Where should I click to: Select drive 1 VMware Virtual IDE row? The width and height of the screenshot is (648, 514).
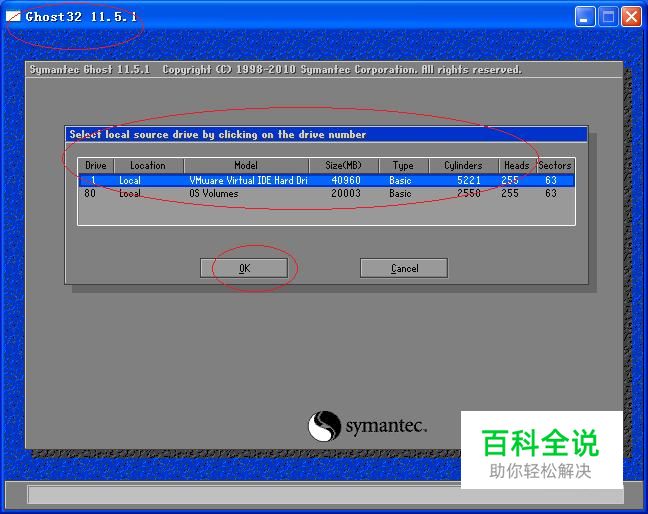tap(326, 180)
